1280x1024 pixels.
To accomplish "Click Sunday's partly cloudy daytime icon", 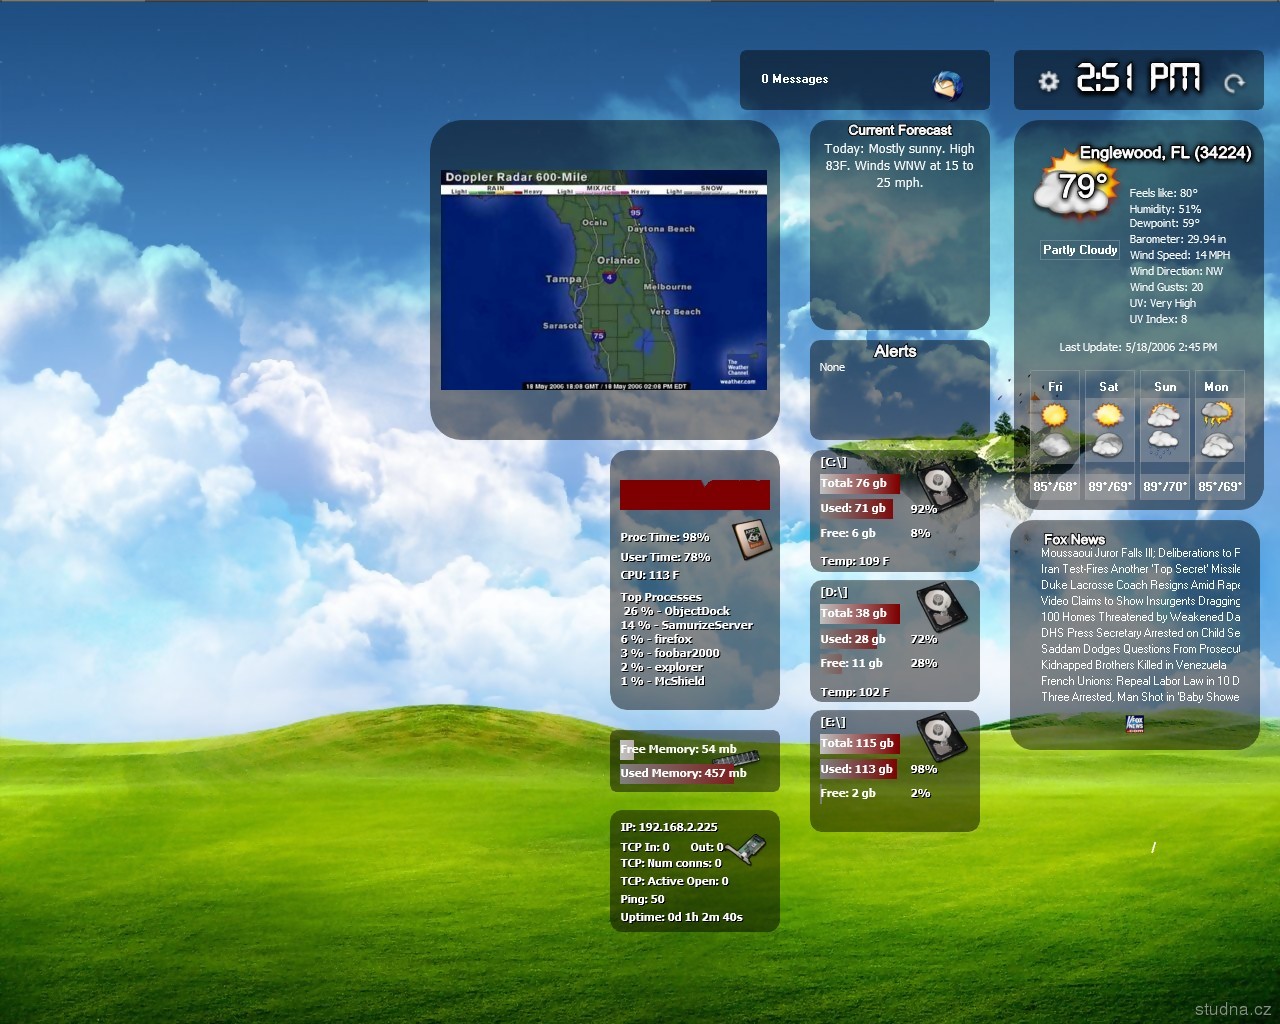I will click(x=1163, y=414).
